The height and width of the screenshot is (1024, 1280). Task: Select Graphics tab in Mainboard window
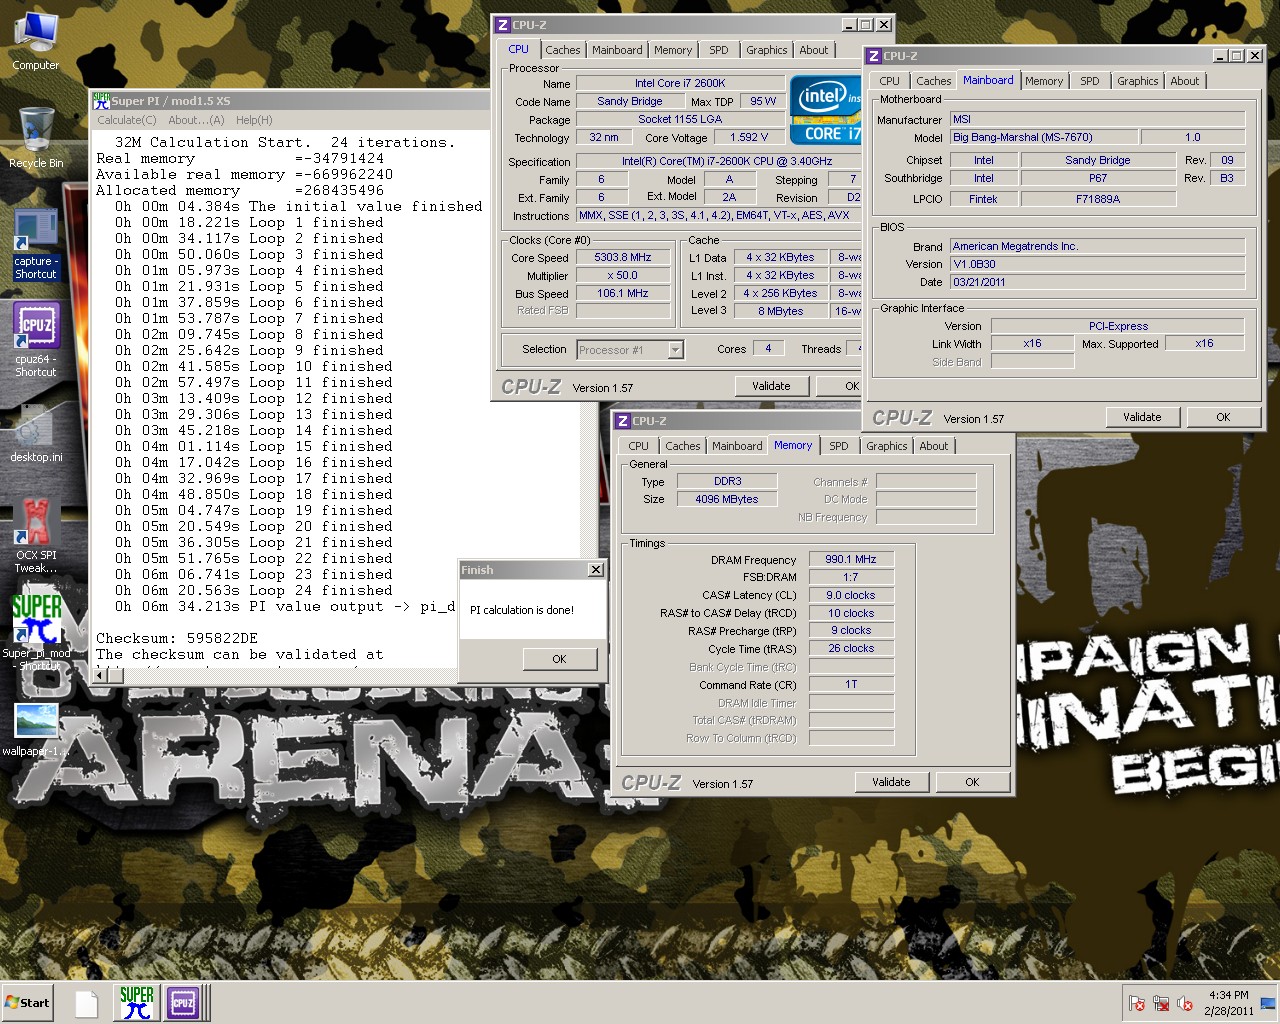tap(1138, 81)
